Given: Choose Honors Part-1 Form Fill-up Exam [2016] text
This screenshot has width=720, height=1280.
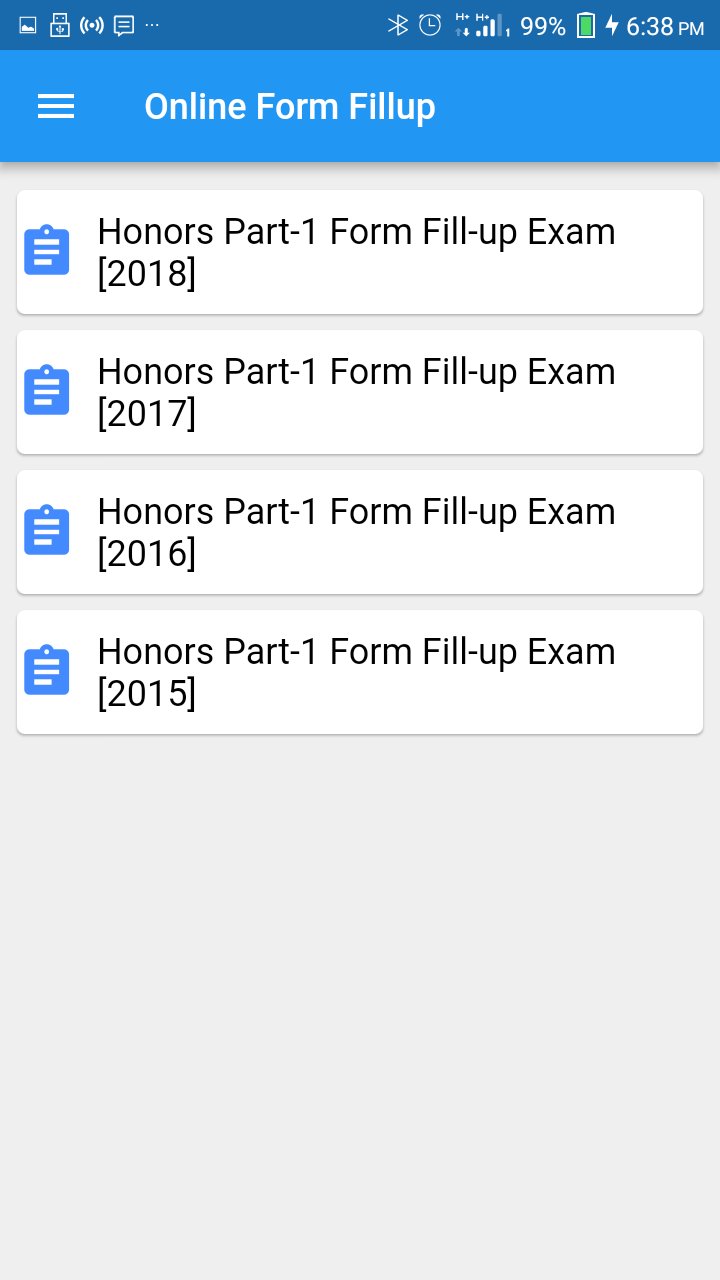Looking at the screenshot, I should point(356,532).
